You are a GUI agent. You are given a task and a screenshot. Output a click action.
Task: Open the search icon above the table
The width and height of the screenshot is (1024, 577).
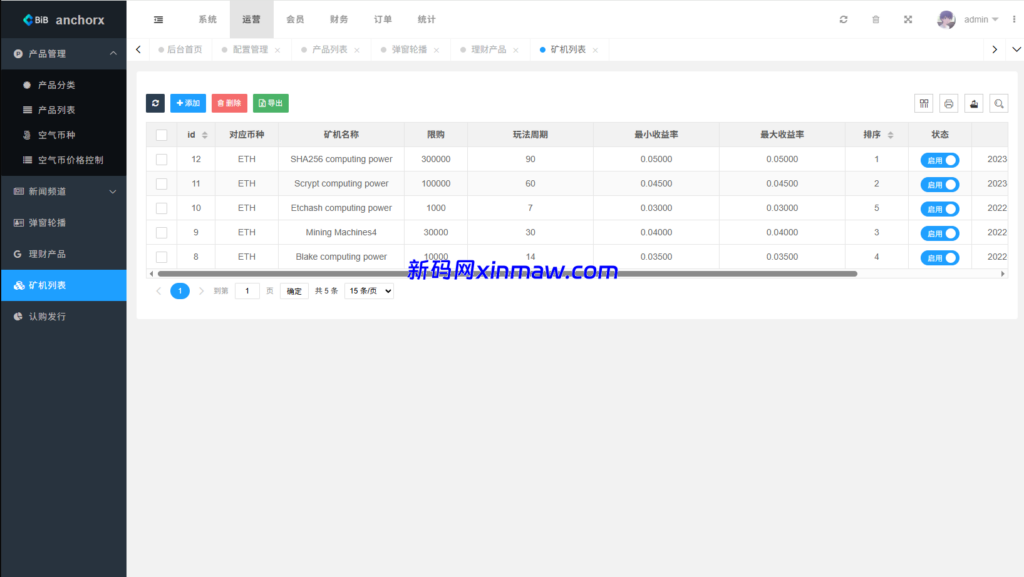coord(998,103)
